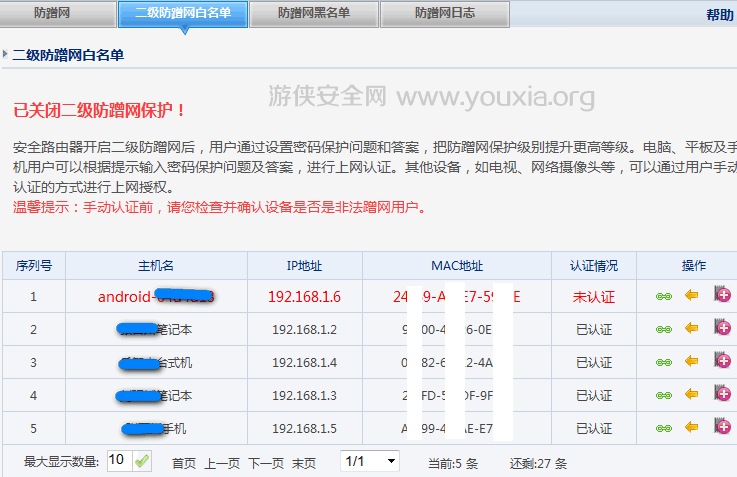
Task: Click the red 未认证 status cell
Action: coord(594,297)
